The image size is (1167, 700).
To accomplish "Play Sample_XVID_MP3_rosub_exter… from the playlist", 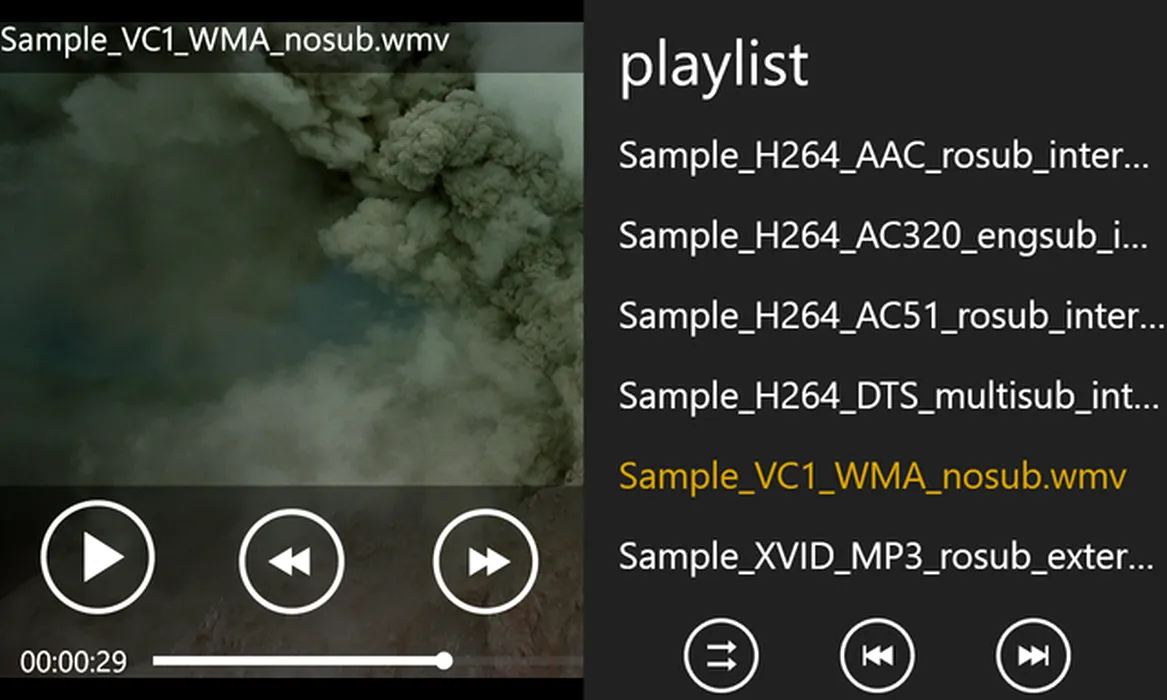I will pyautogui.click(x=886, y=556).
